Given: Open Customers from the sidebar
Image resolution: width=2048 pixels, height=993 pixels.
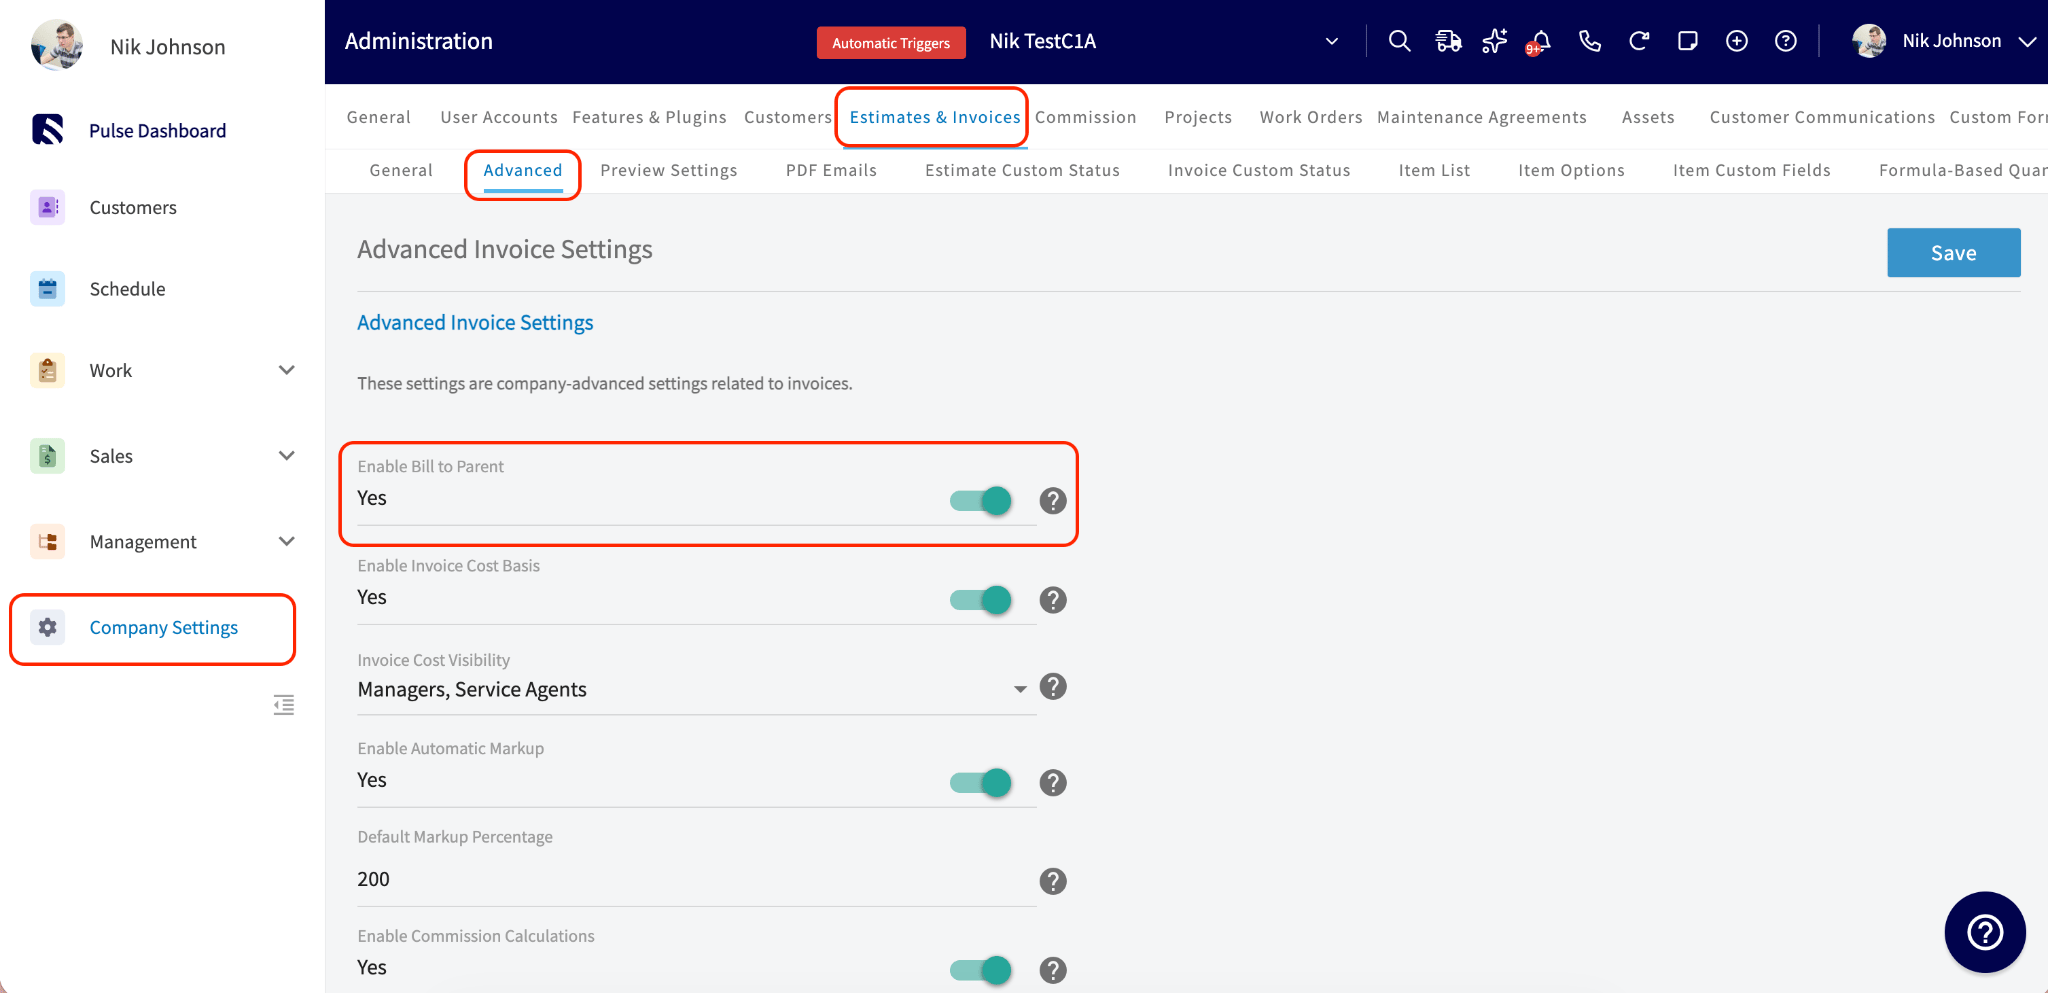Looking at the screenshot, I should (133, 207).
